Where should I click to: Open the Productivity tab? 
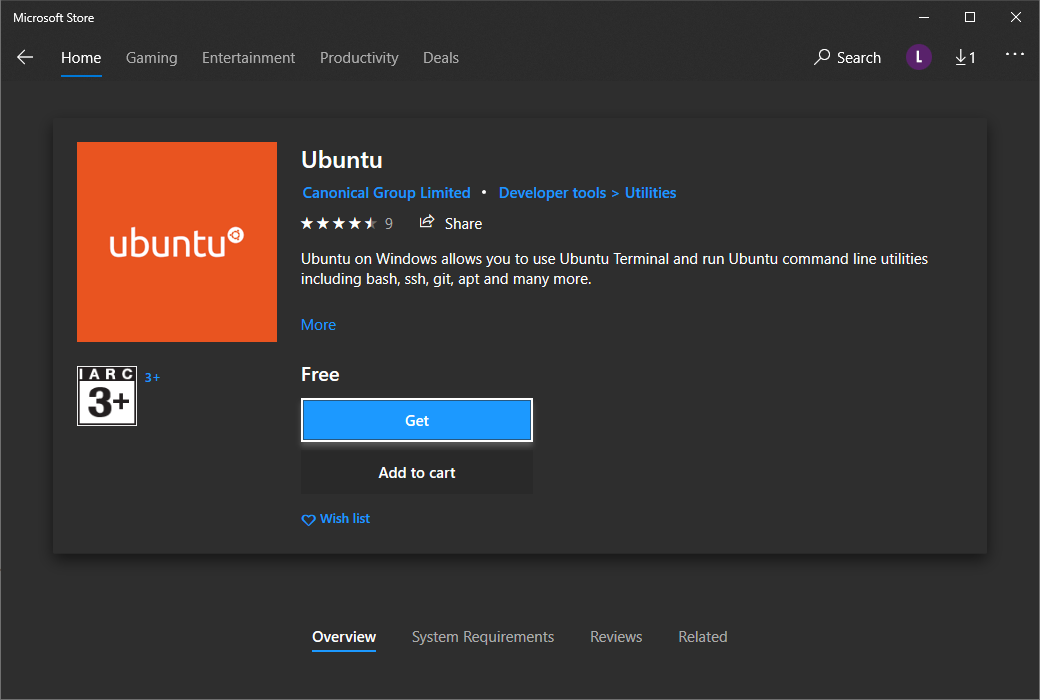(x=359, y=58)
